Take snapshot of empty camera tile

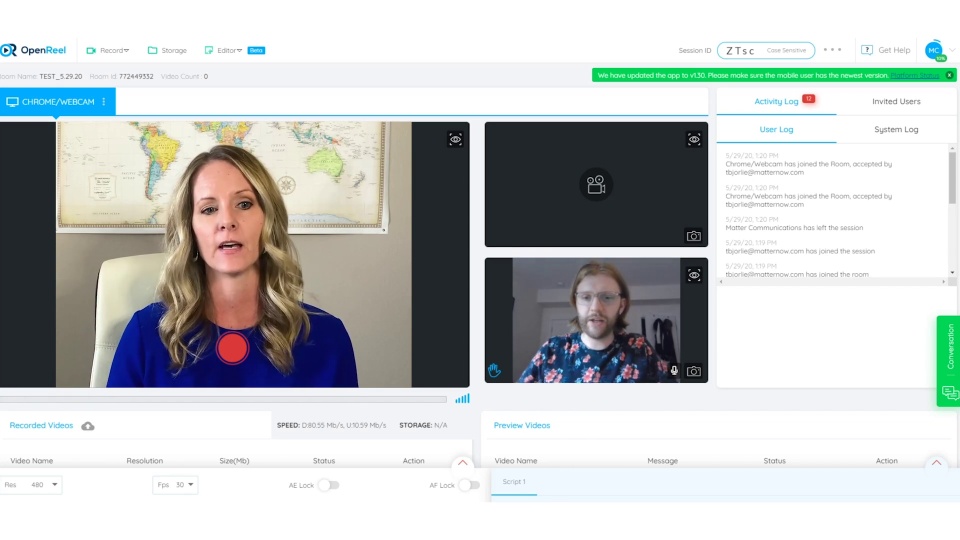tap(694, 236)
